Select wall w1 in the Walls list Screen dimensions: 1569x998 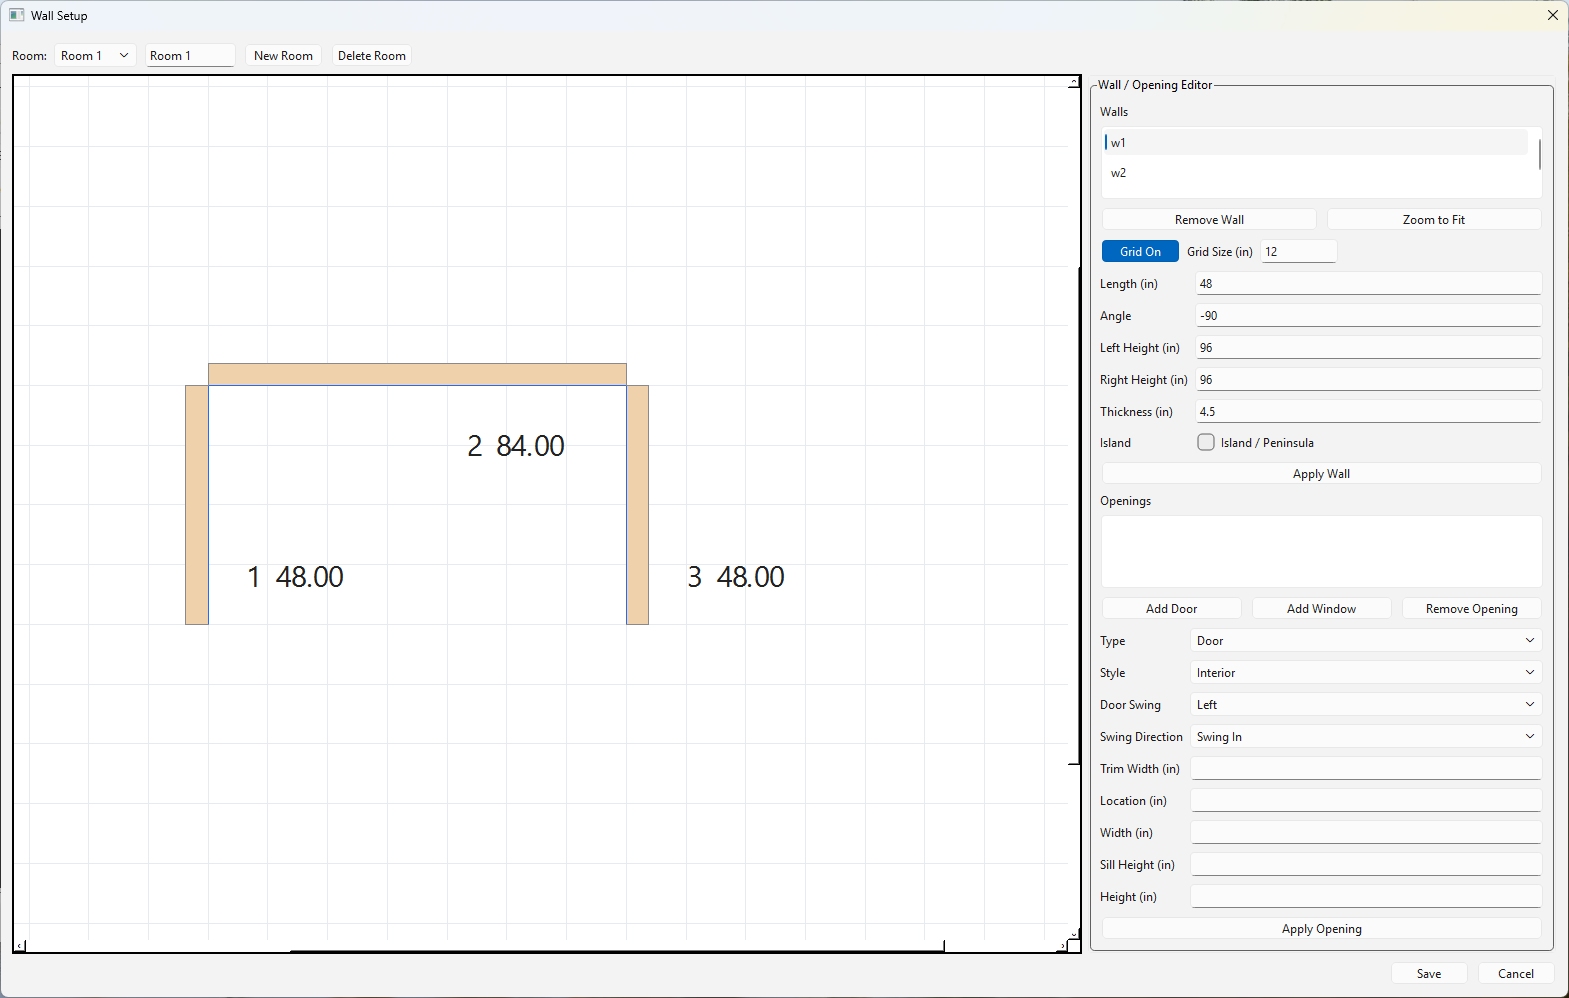pos(1315,143)
